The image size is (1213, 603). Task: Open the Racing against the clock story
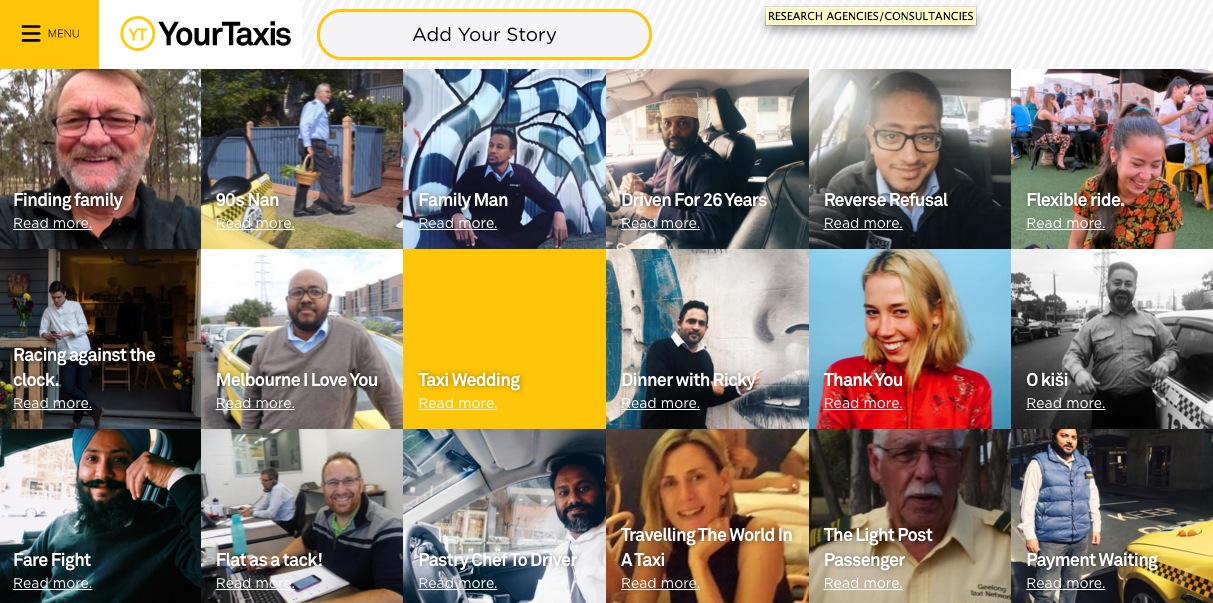[x=100, y=339]
